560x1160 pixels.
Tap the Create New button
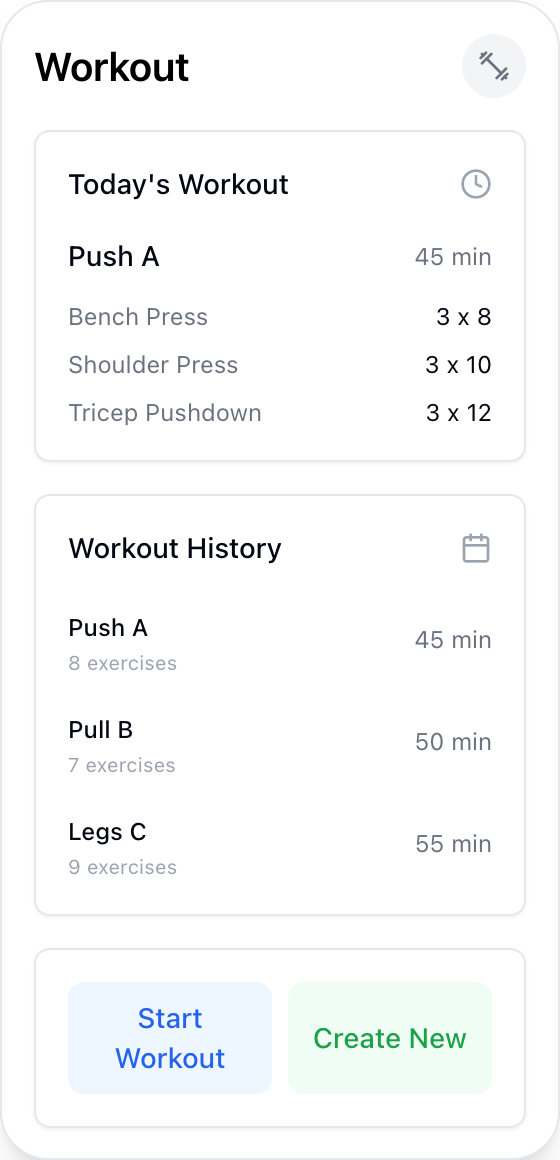[390, 1038]
